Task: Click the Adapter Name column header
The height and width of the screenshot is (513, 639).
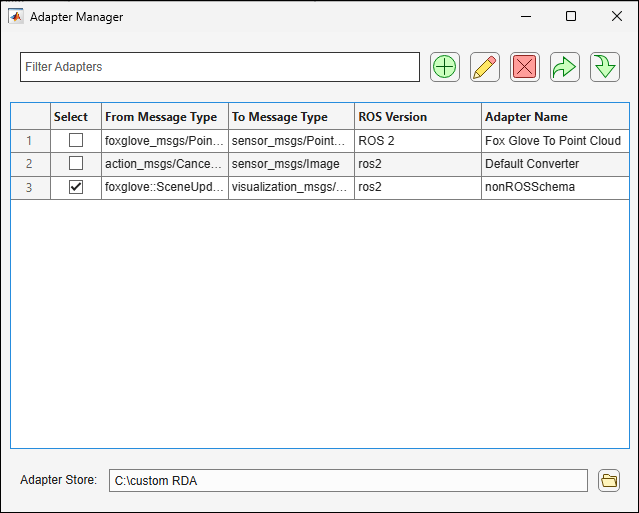Action: [555, 117]
